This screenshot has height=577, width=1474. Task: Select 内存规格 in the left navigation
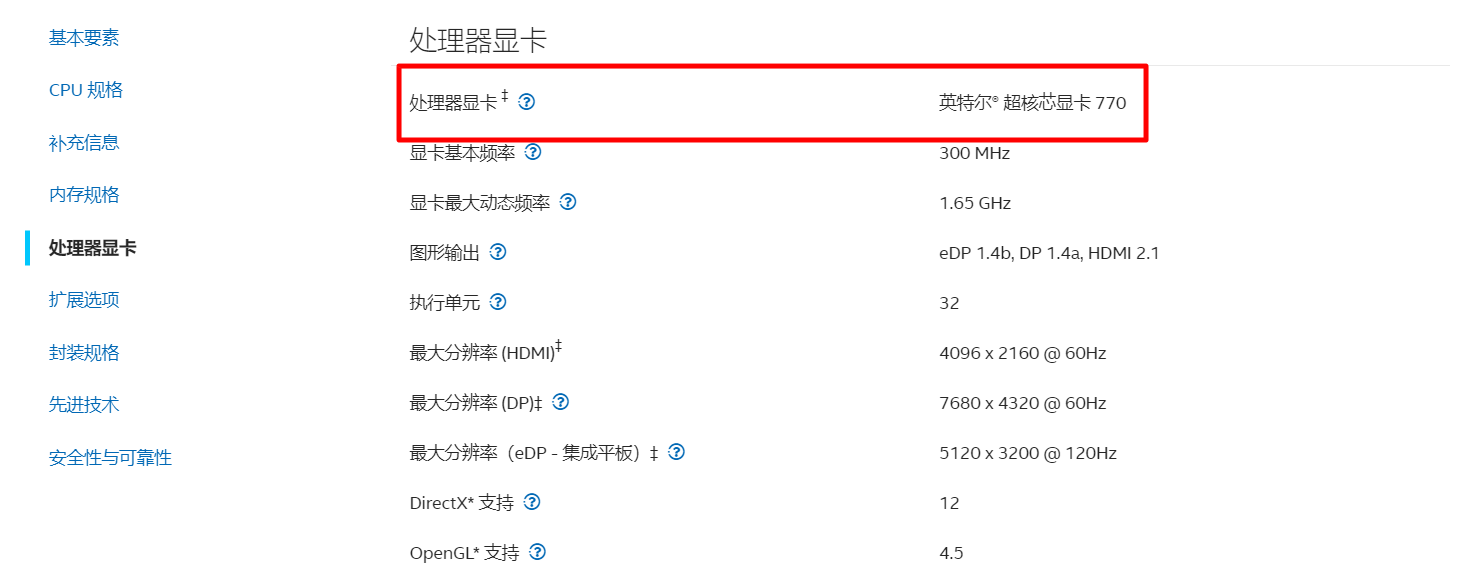coord(84,195)
